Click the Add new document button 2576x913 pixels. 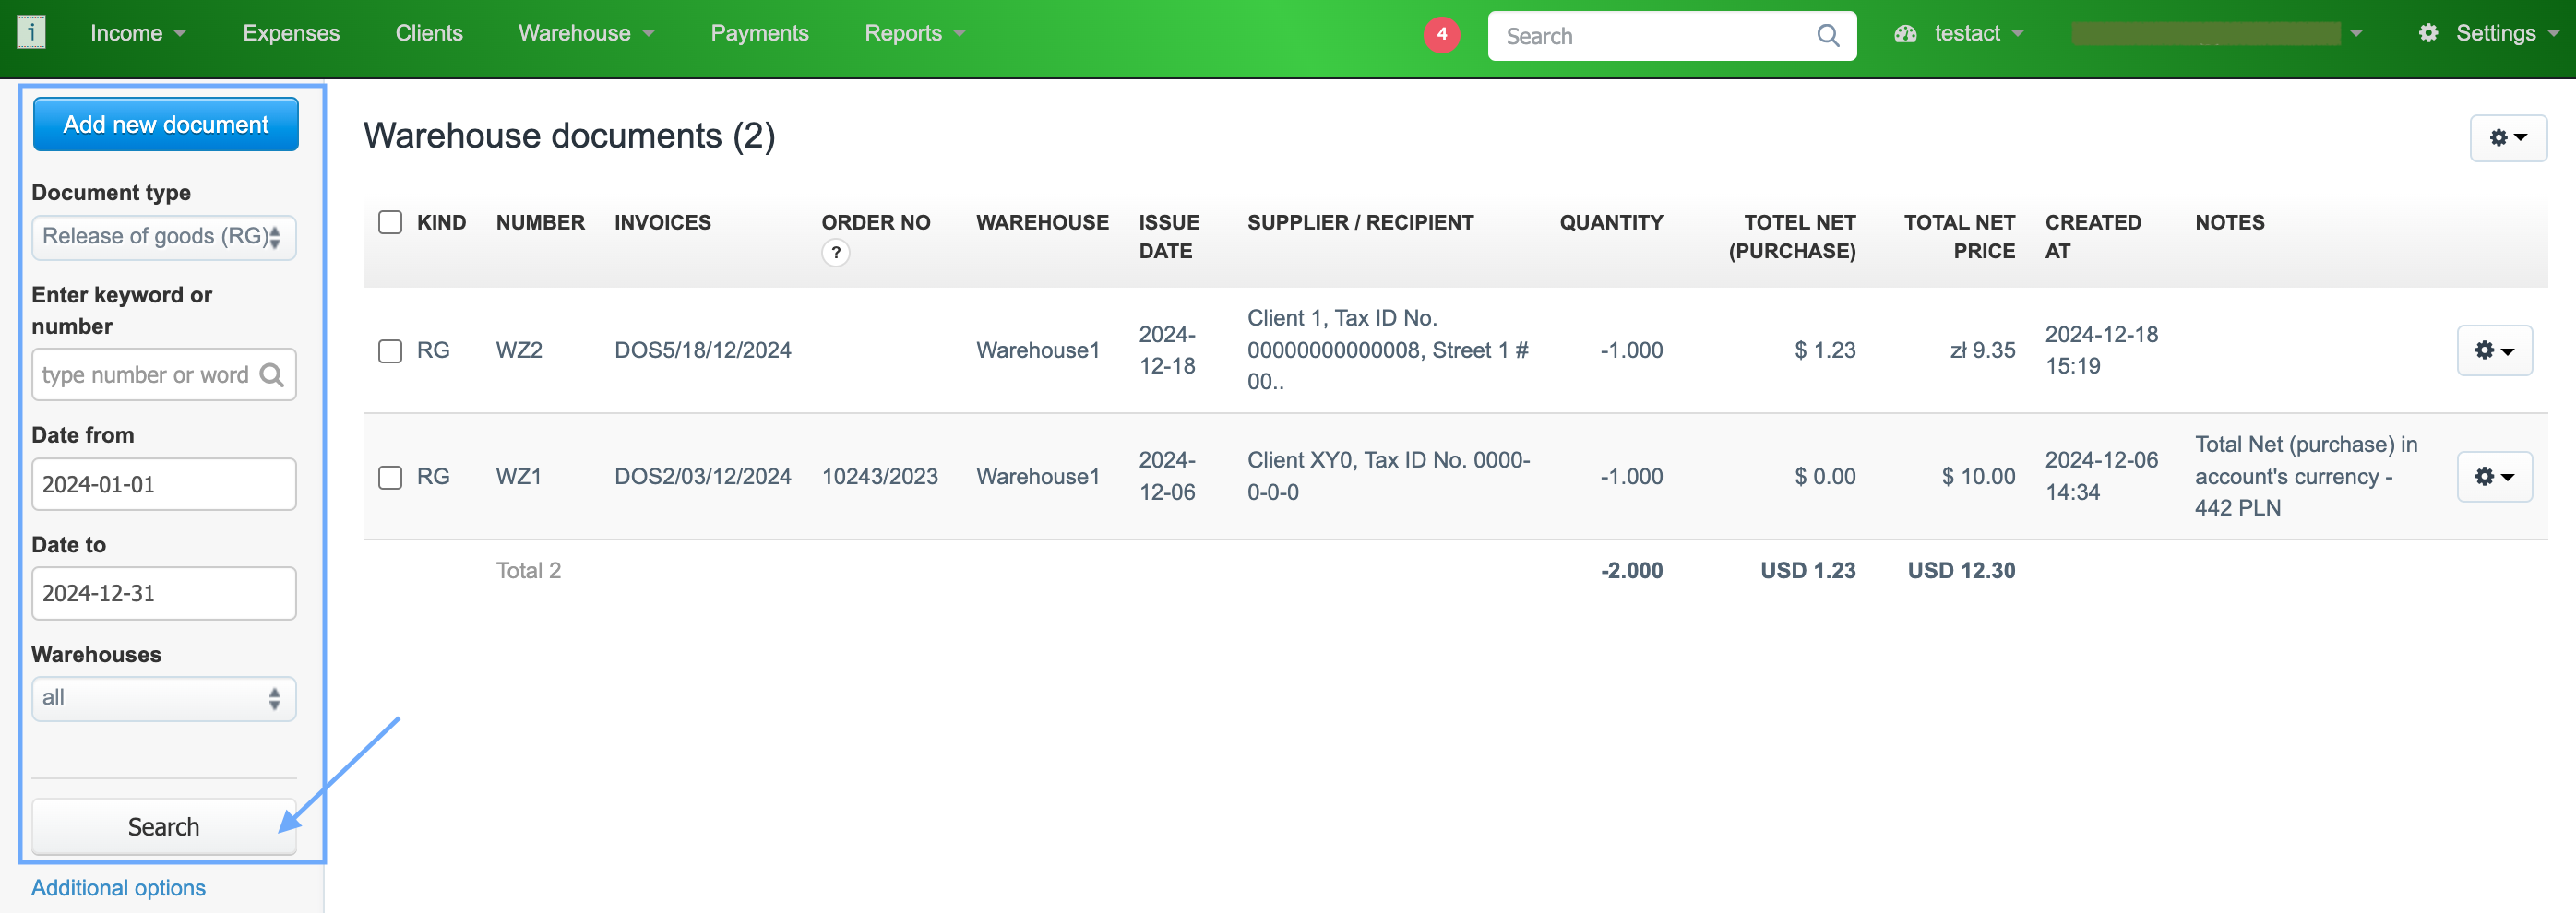point(165,125)
